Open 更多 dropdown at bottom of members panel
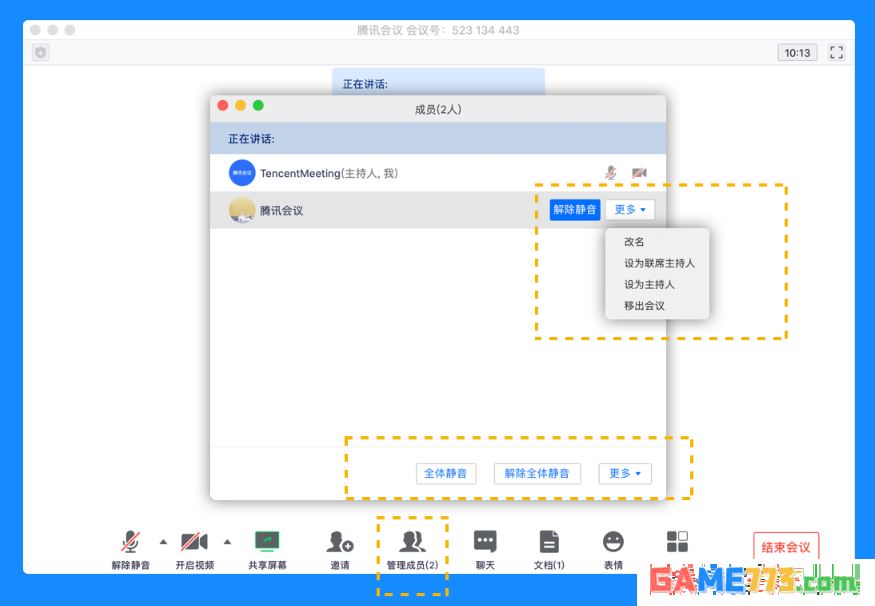Viewport: 875px width, 606px height. 625,473
